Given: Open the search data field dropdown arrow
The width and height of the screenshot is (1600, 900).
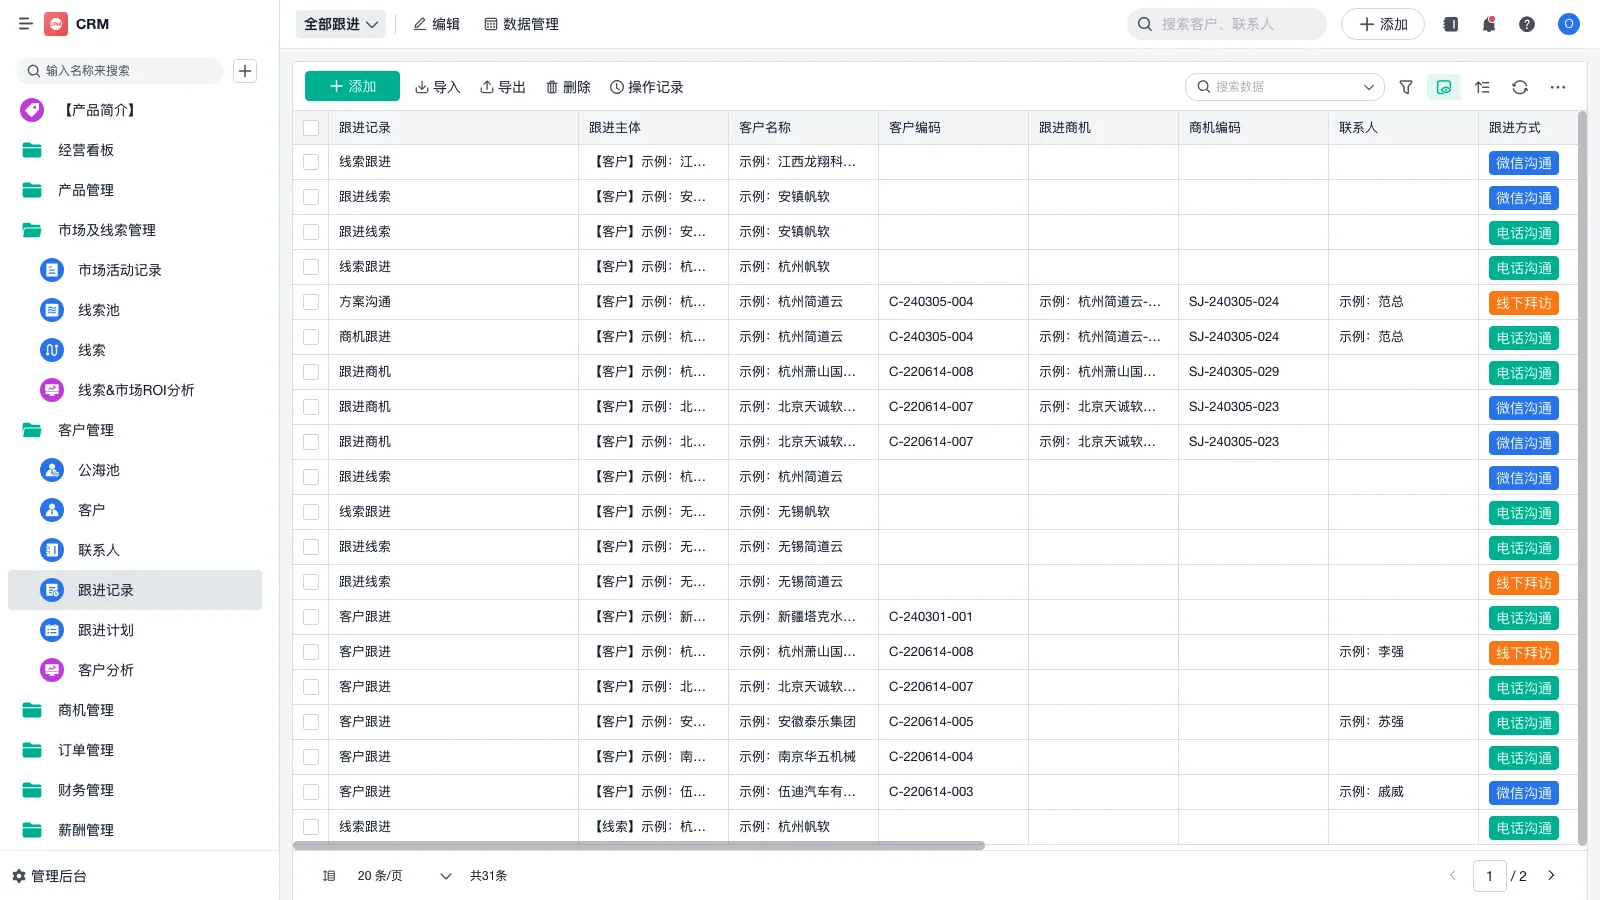Looking at the screenshot, I should pyautogui.click(x=1369, y=87).
